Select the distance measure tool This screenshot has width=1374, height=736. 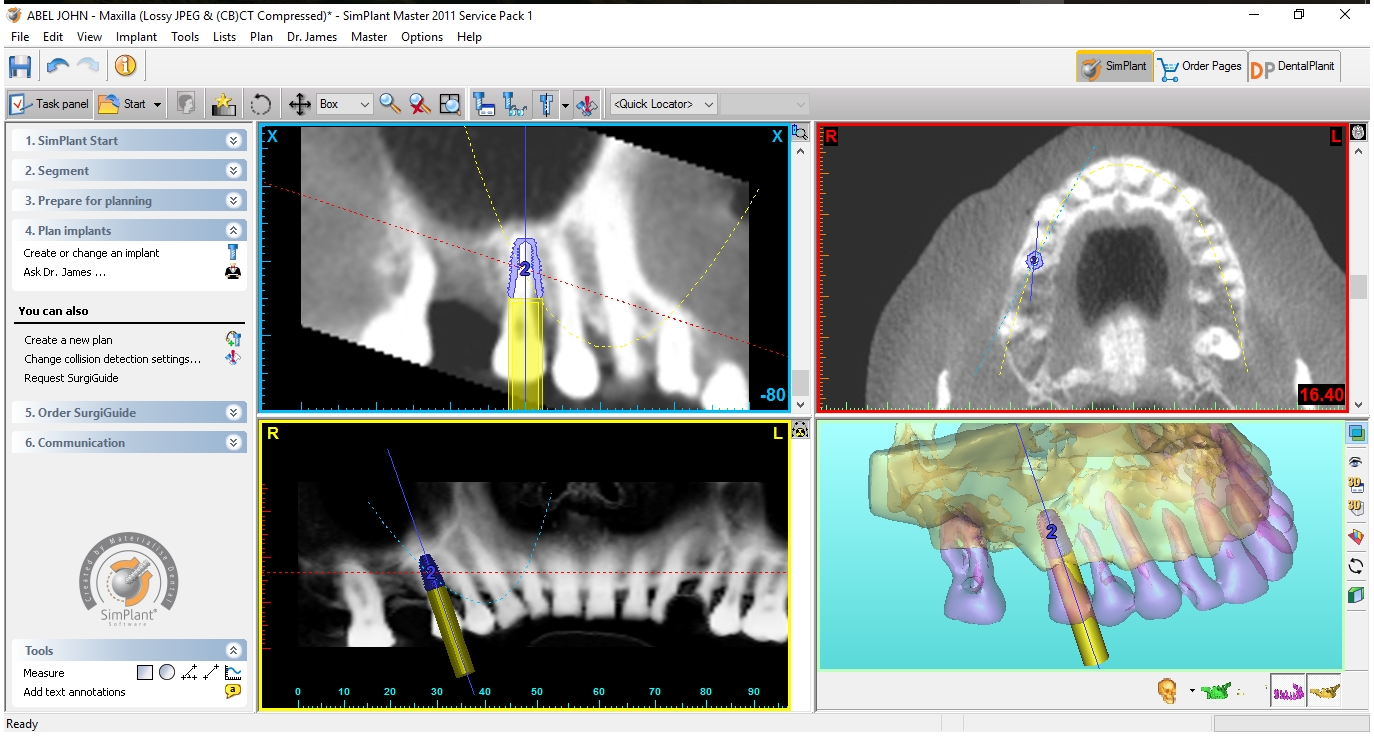tap(211, 673)
